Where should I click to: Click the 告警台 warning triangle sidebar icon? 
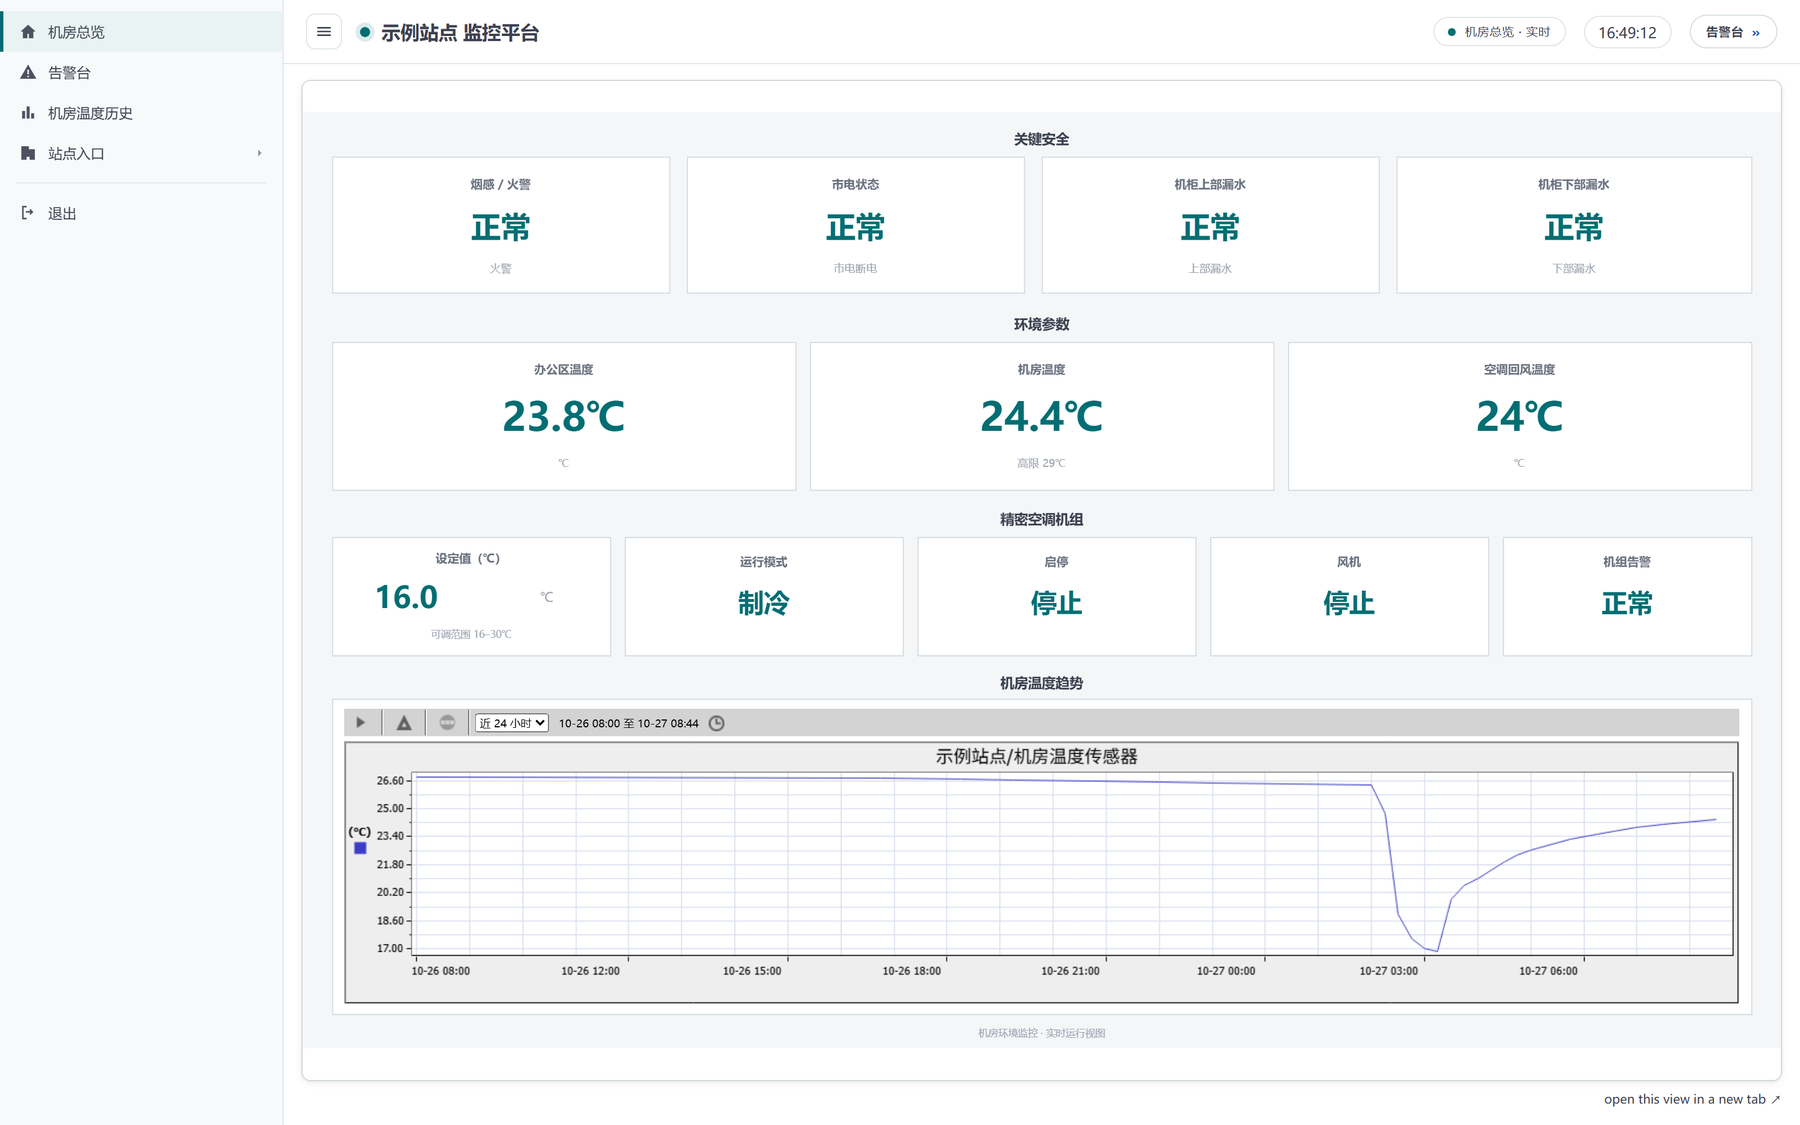[x=28, y=72]
